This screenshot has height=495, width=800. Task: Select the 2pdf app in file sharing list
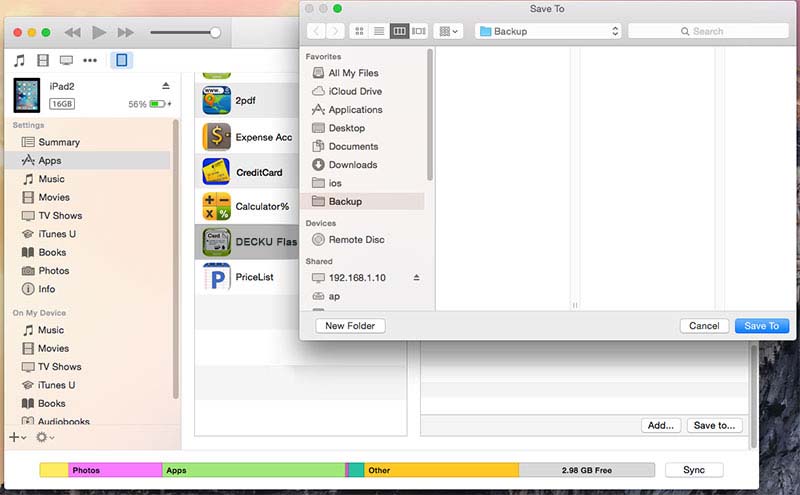pyautogui.click(x=247, y=101)
